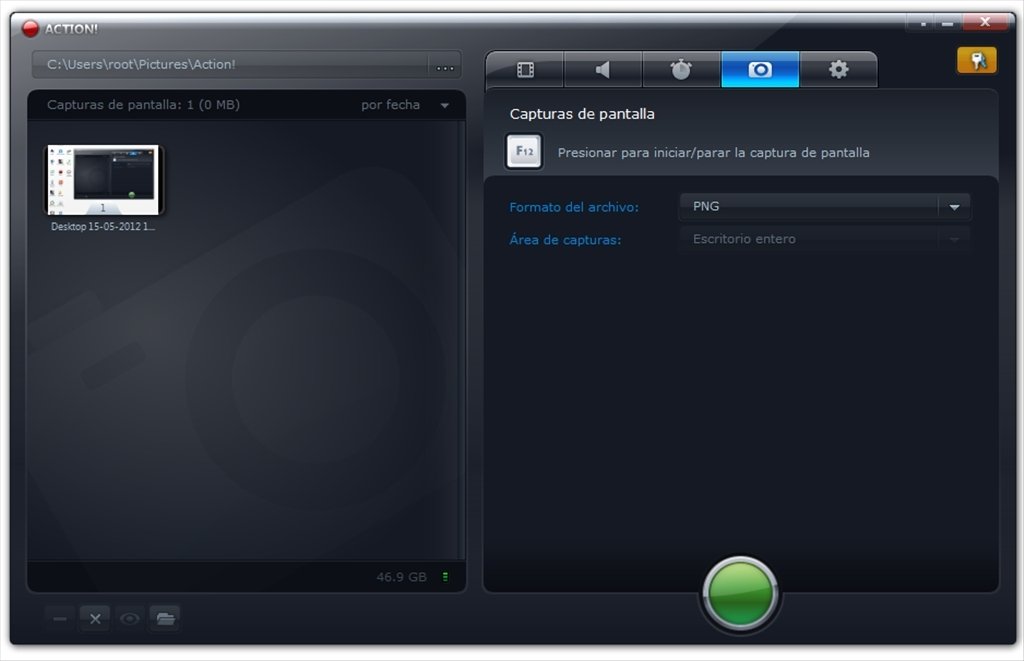Click the minus remove icon
1024x661 pixels.
tap(60, 618)
